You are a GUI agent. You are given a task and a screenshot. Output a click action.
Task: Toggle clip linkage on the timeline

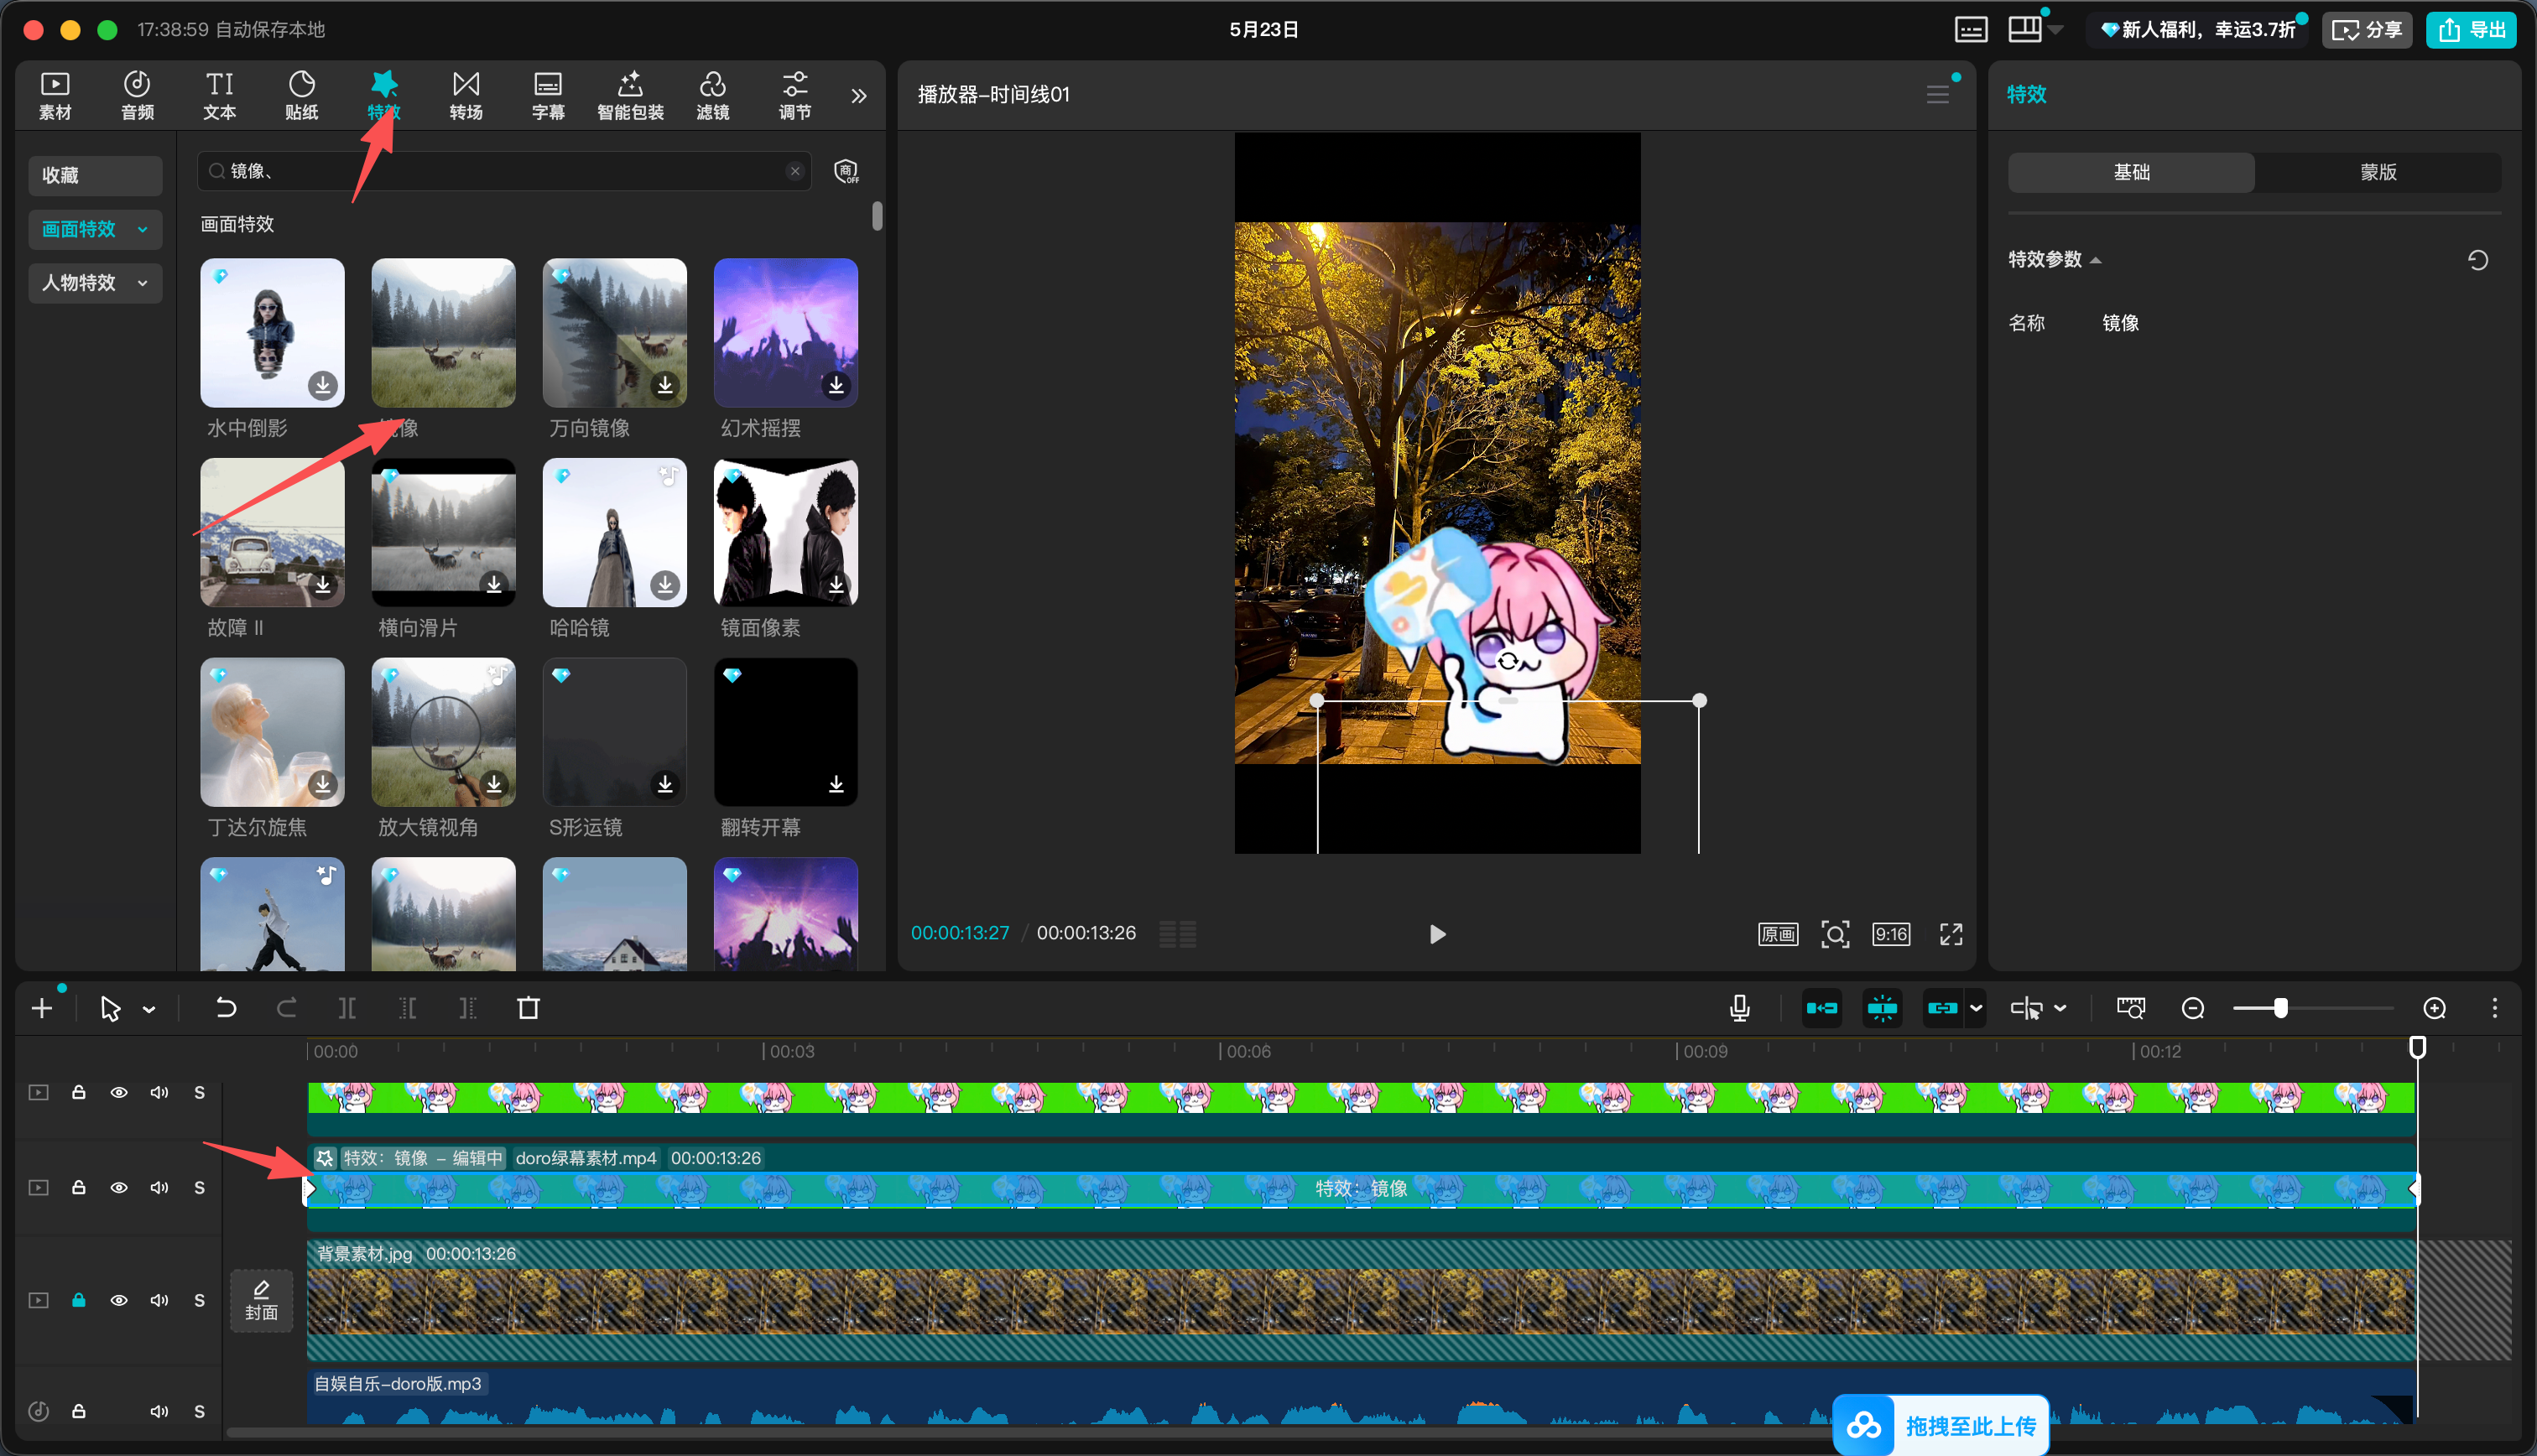(1941, 1008)
